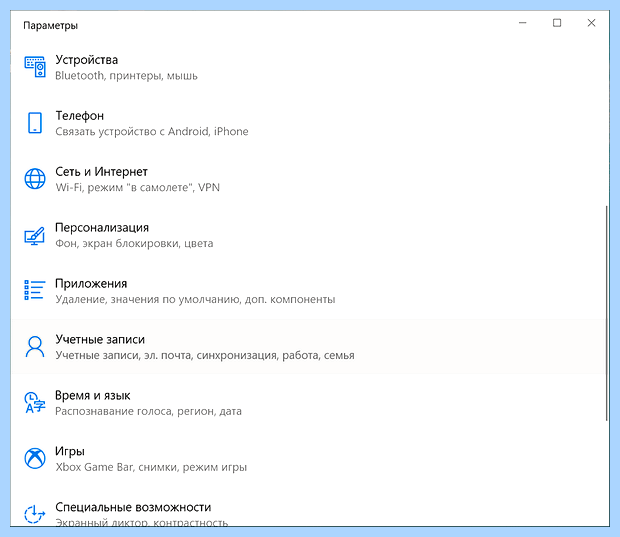Click the Телефон phone icon

[35, 123]
